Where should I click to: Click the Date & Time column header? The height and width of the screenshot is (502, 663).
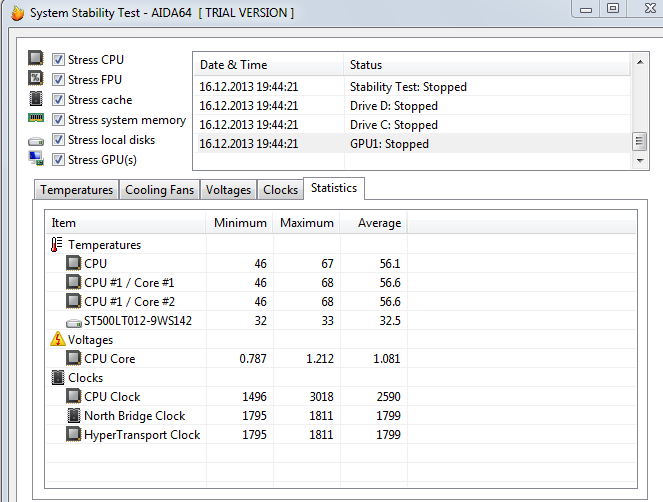tap(268, 65)
